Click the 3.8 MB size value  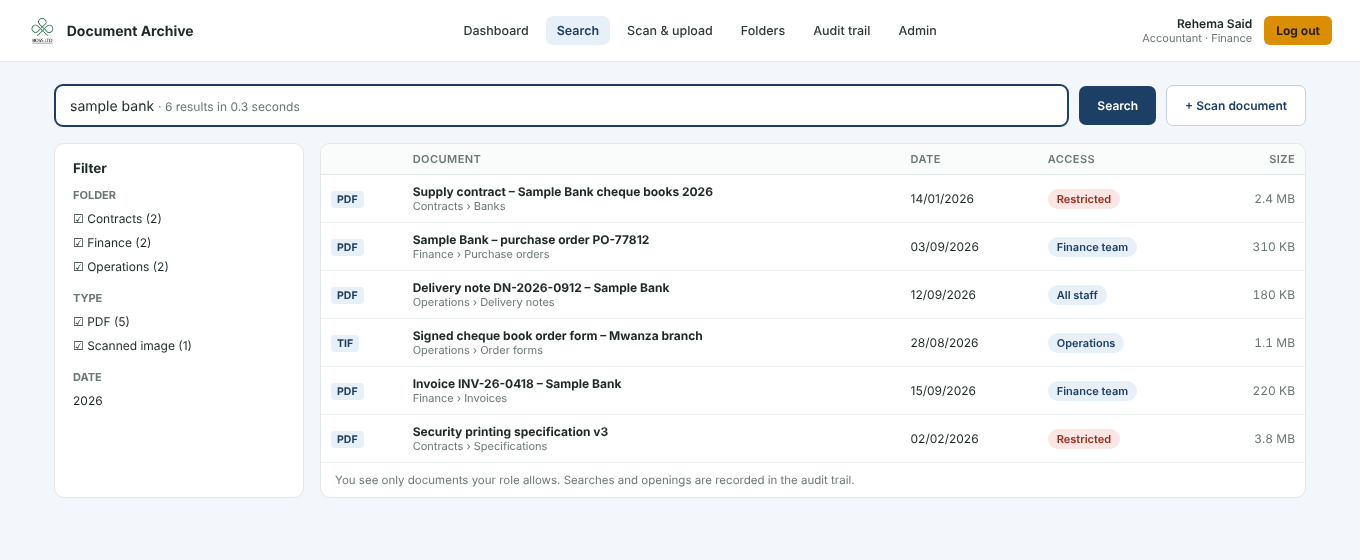click(x=1274, y=439)
